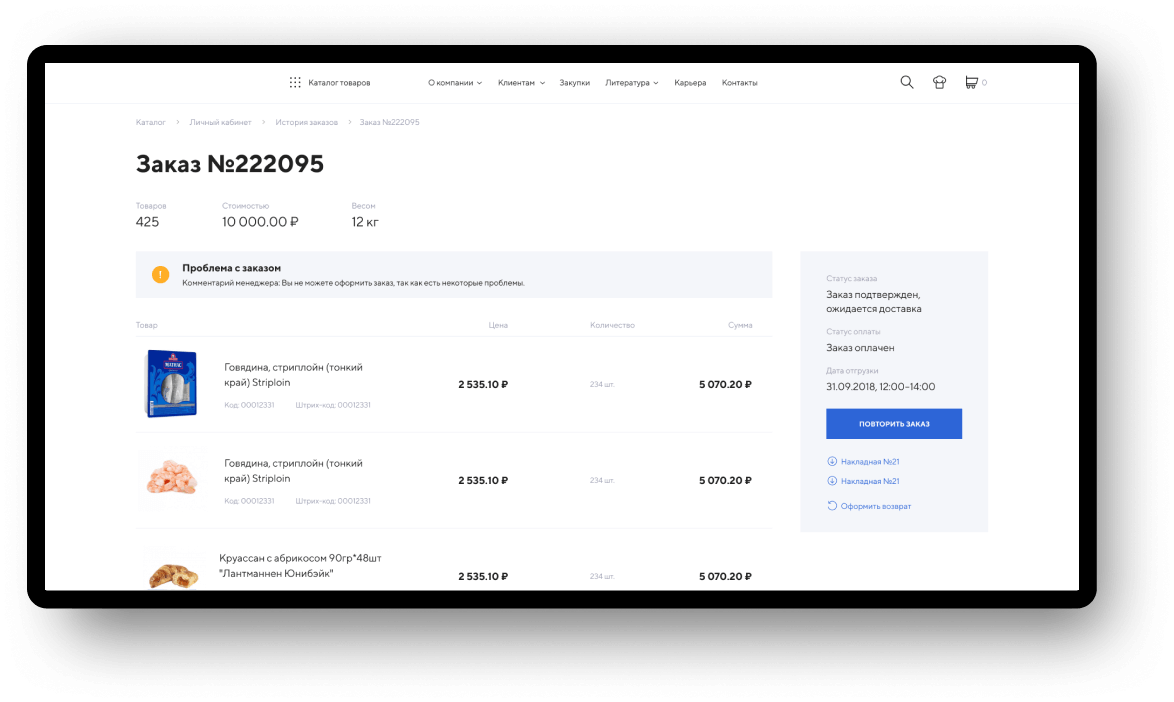Click download icon of second Накладная №21
The image size is (1174, 702).
(832, 480)
